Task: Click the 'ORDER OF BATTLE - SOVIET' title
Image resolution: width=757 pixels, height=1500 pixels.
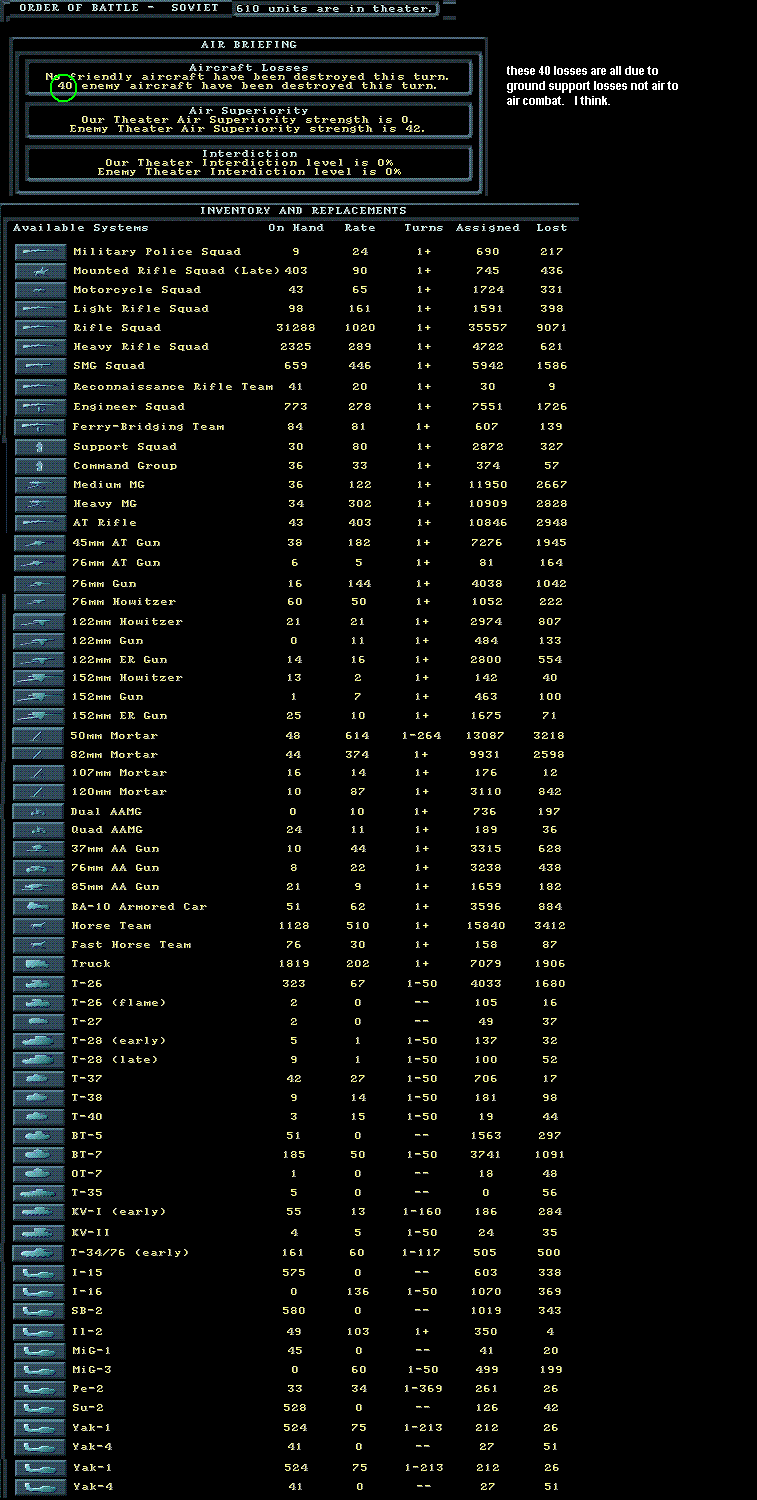Action: 119,8
